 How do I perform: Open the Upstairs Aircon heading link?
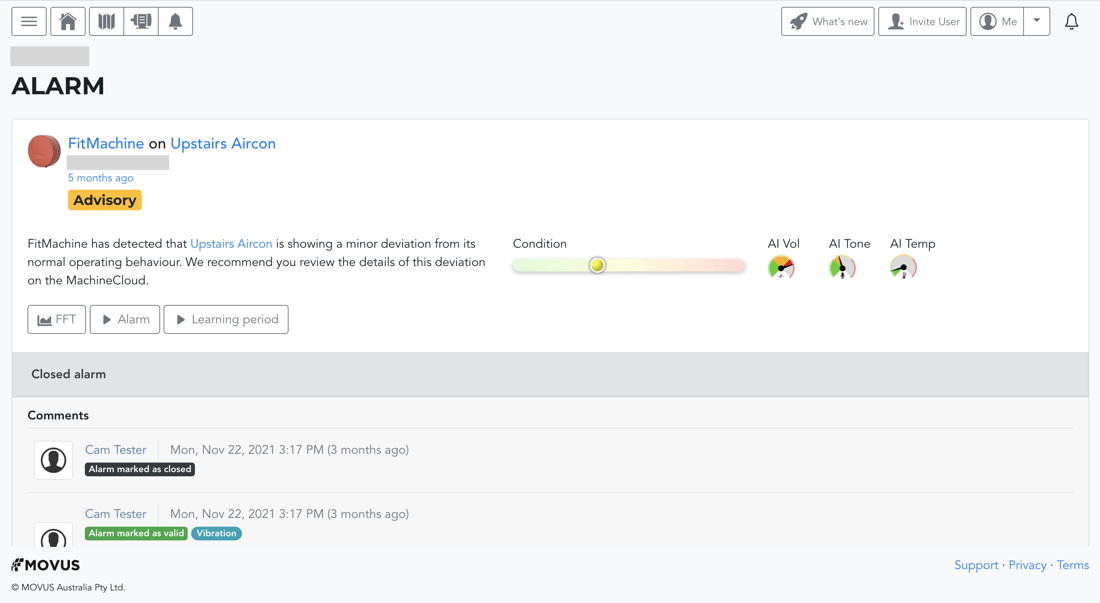point(223,143)
